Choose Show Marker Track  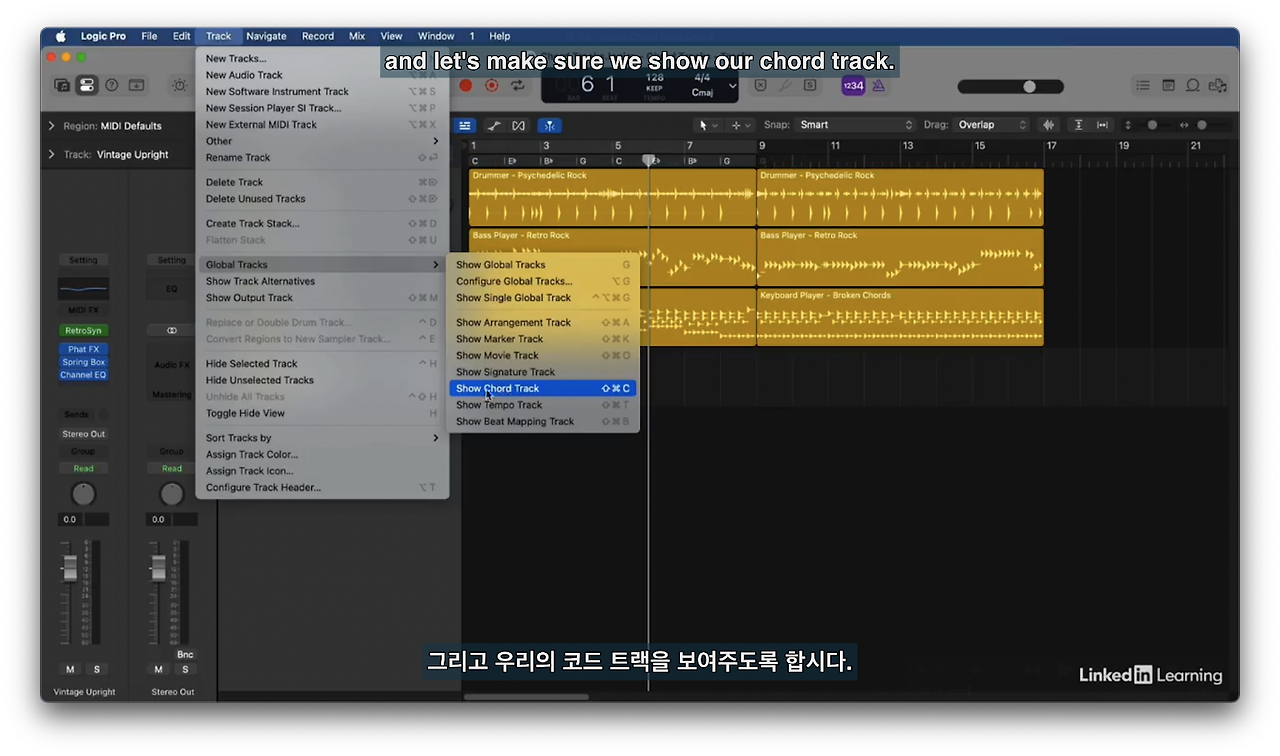[543, 339]
